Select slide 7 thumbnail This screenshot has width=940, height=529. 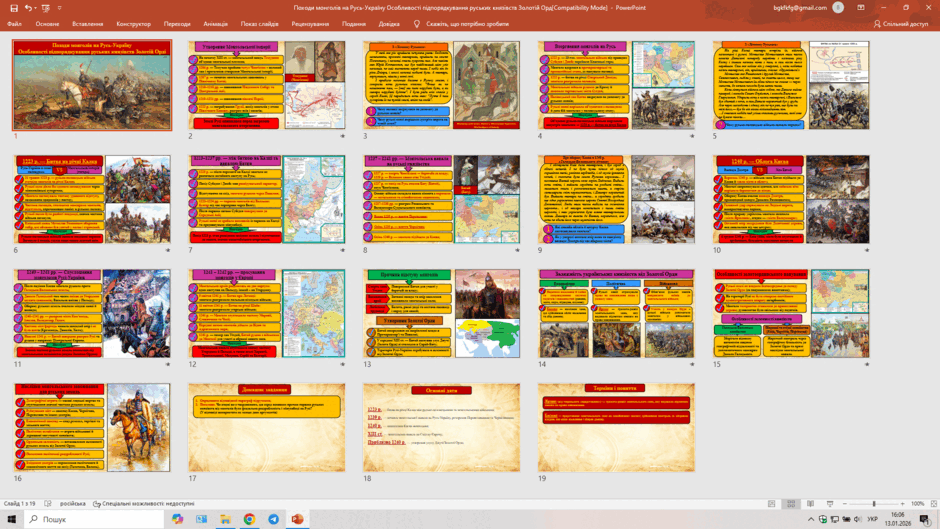click(x=267, y=199)
